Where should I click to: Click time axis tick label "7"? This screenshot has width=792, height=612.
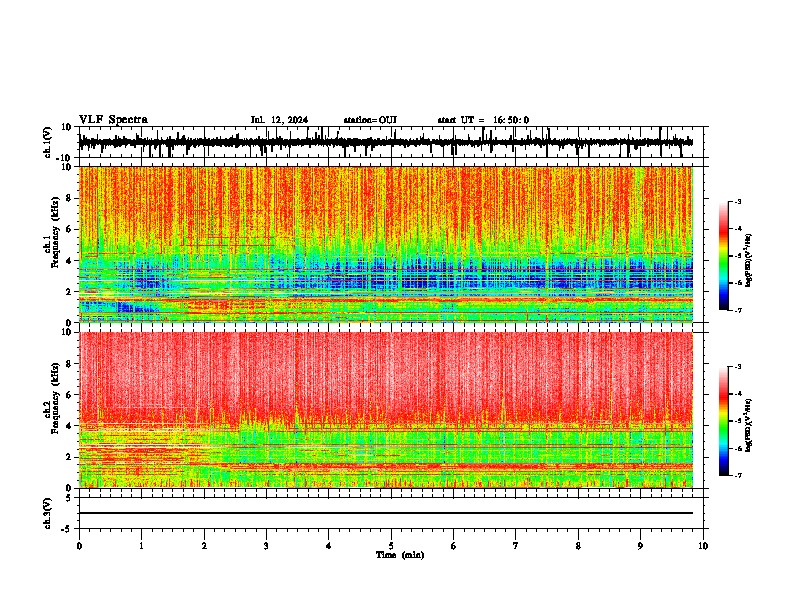[516, 546]
